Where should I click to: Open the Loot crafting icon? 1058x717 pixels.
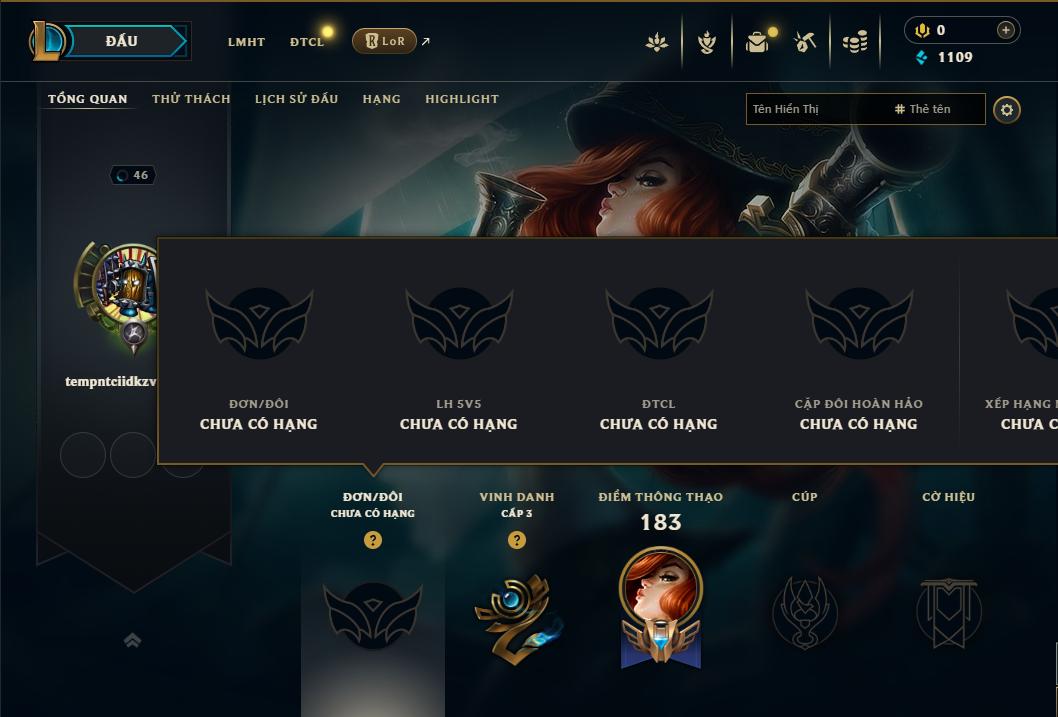(804, 42)
